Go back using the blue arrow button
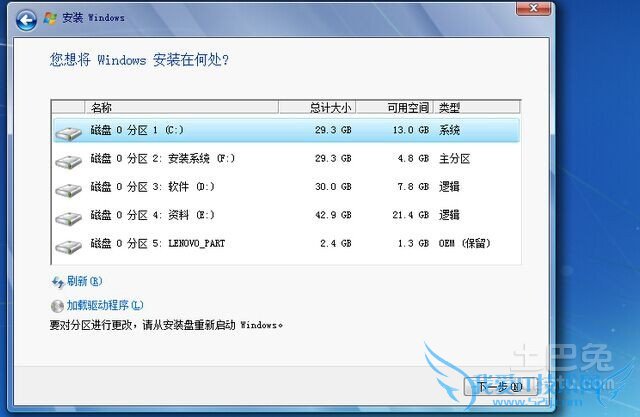The image size is (640, 417). [26, 19]
